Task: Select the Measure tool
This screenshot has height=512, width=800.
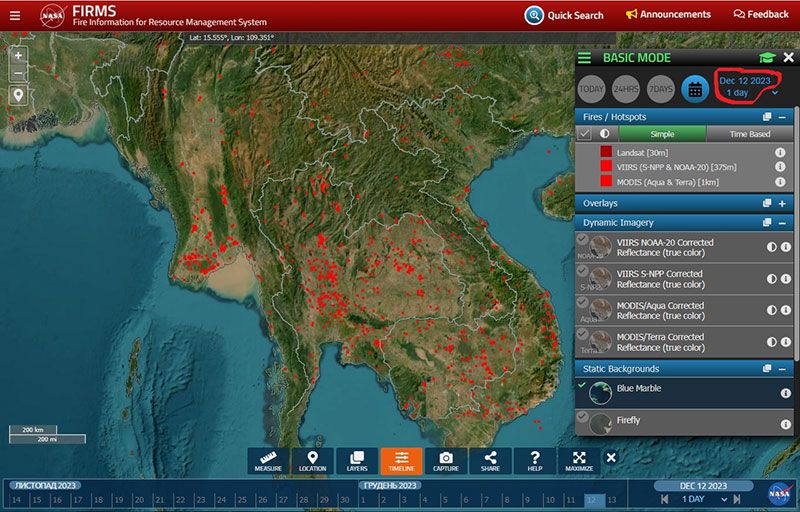Action: [x=268, y=462]
